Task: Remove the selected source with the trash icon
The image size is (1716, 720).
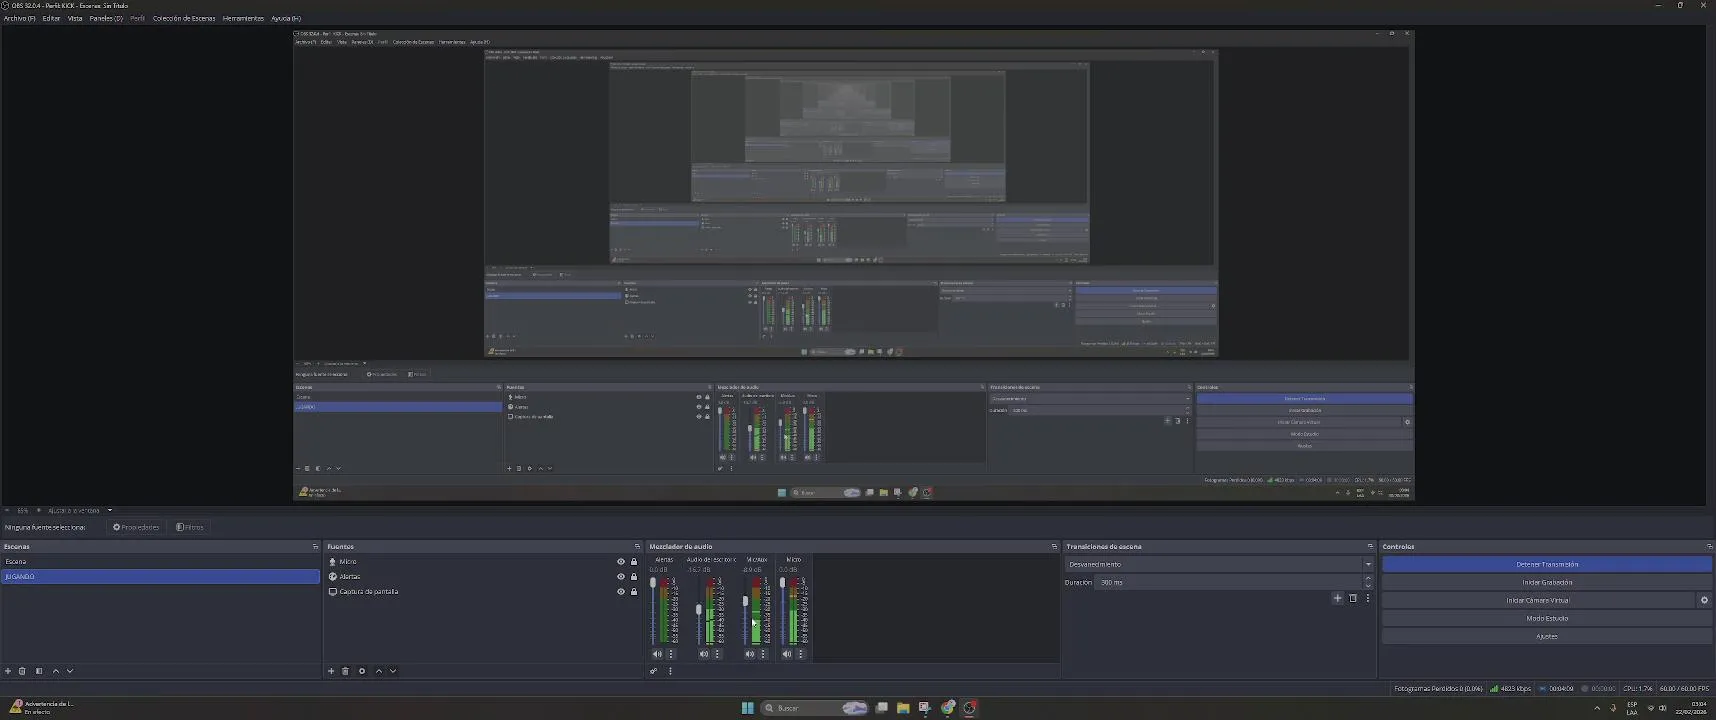Action: pos(346,671)
